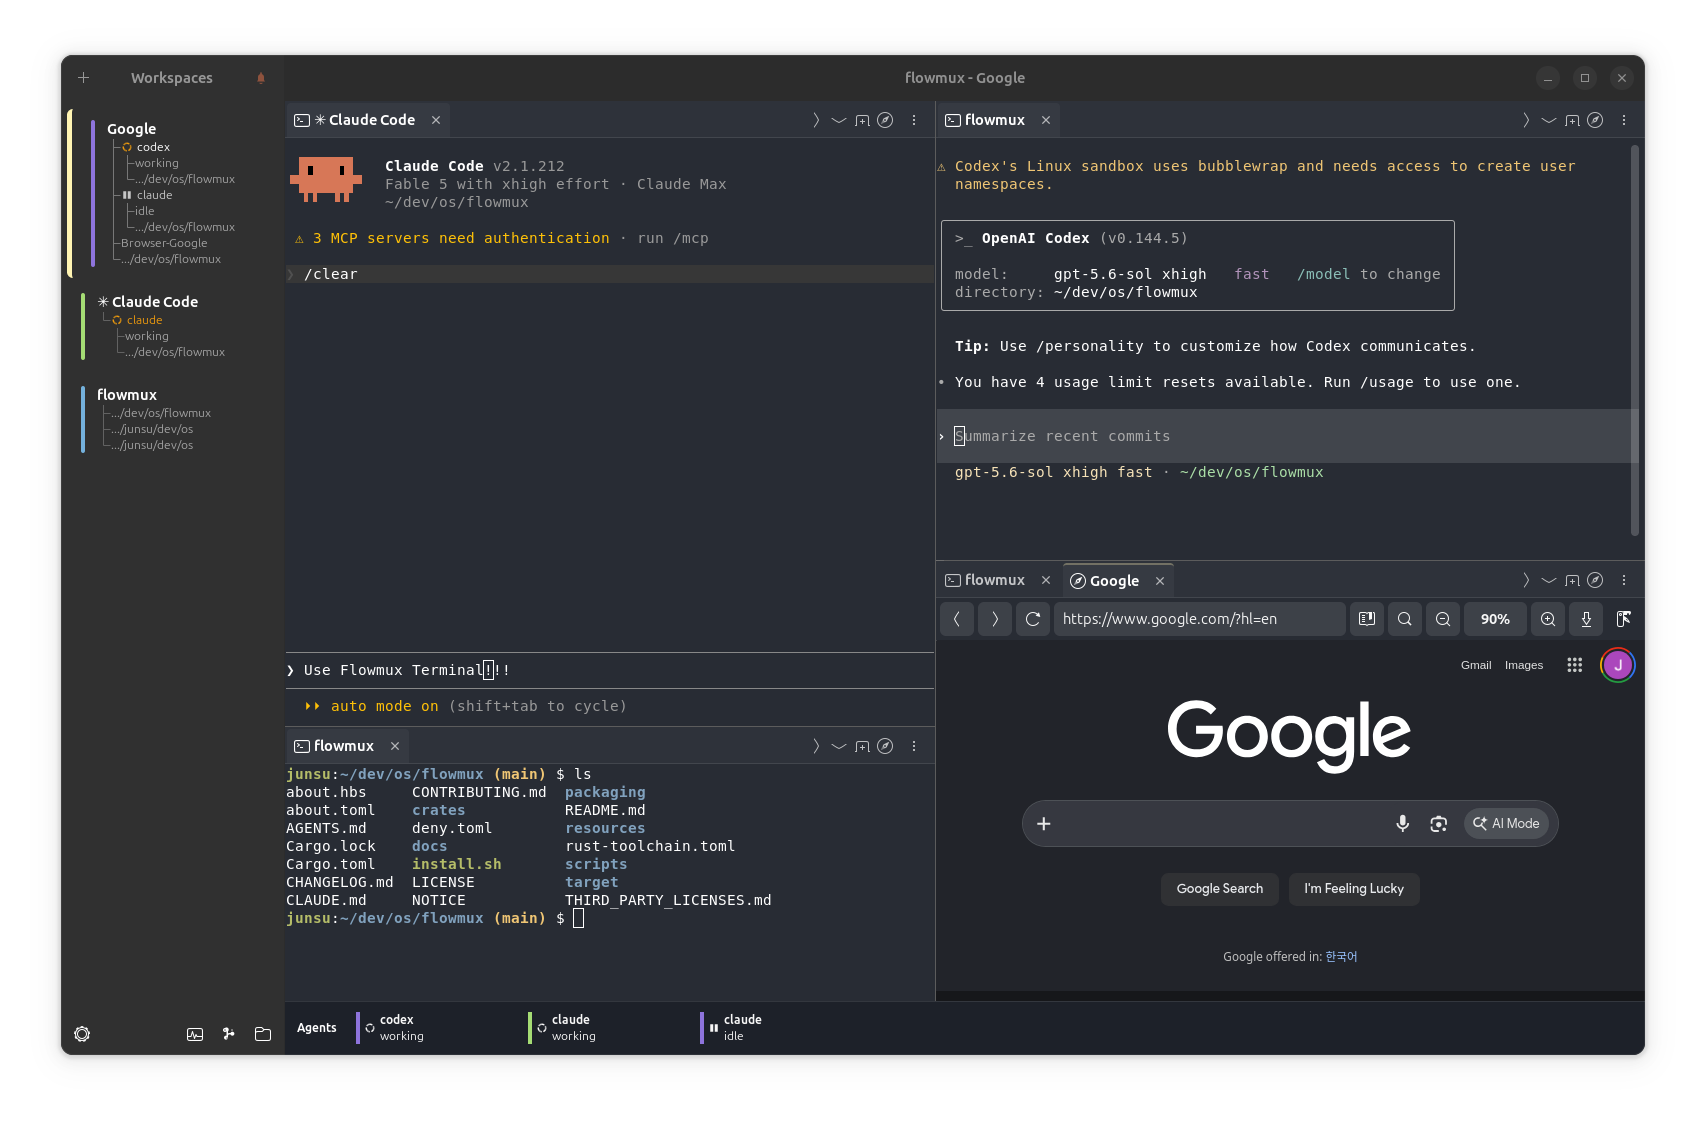Add a new tab in the Google browser pane
The image size is (1706, 1122).
[x=1572, y=580]
